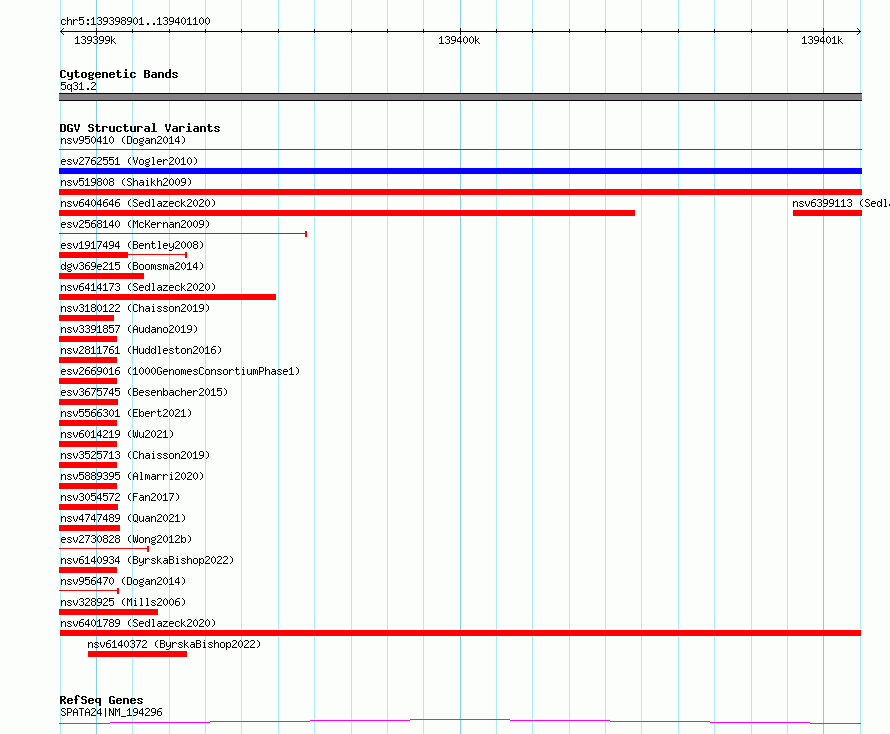Click dgv369e215 (Boomsma2014) label
This screenshot has width=890, height=734.
click(132, 266)
